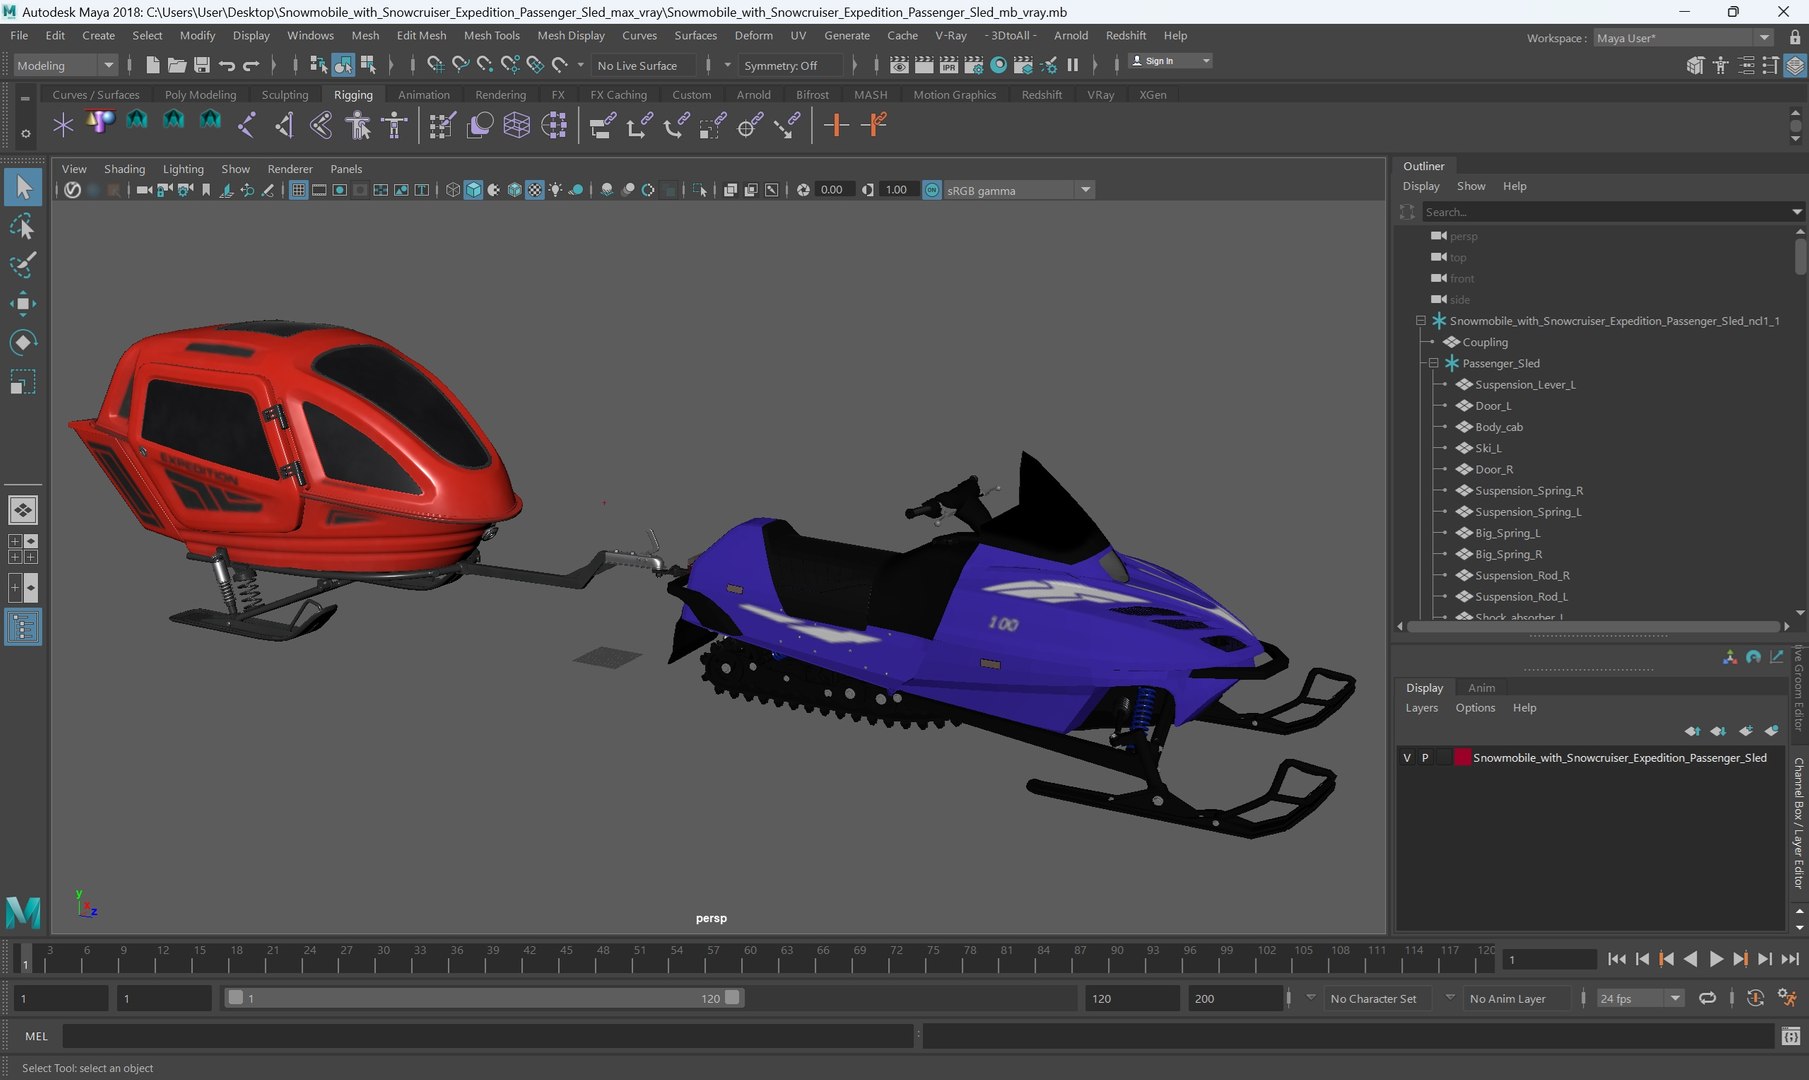This screenshot has width=1809, height=1080.
Task: Click the Outliner Search field
Action: coord(1604,212)
